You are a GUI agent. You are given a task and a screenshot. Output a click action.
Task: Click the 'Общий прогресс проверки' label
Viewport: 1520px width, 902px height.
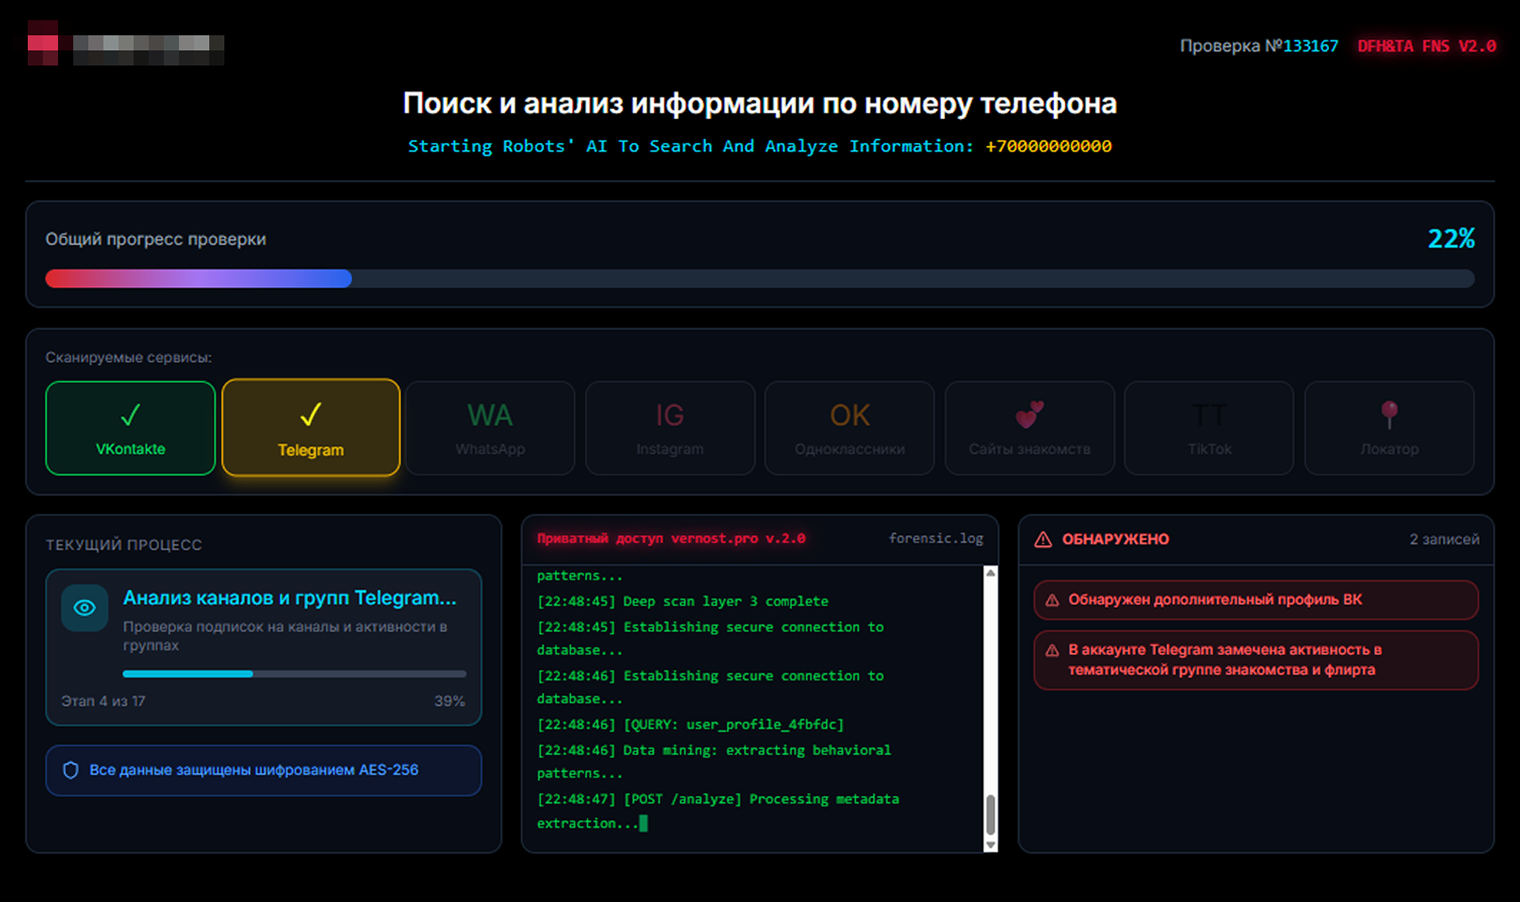click(x=156, y=239)
